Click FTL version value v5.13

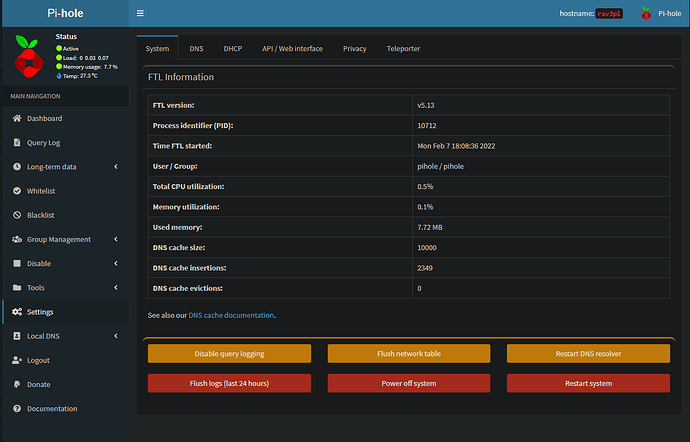(426, 105)
